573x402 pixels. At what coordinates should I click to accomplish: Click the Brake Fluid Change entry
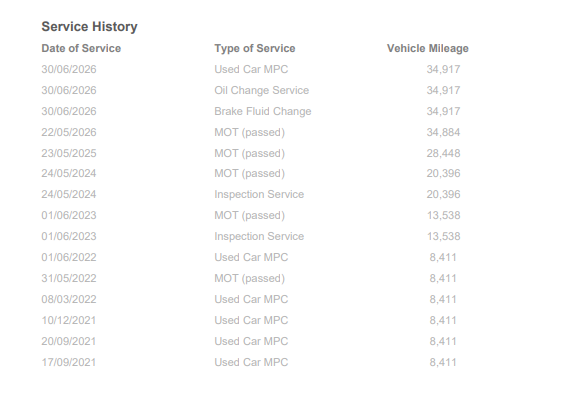263,111
